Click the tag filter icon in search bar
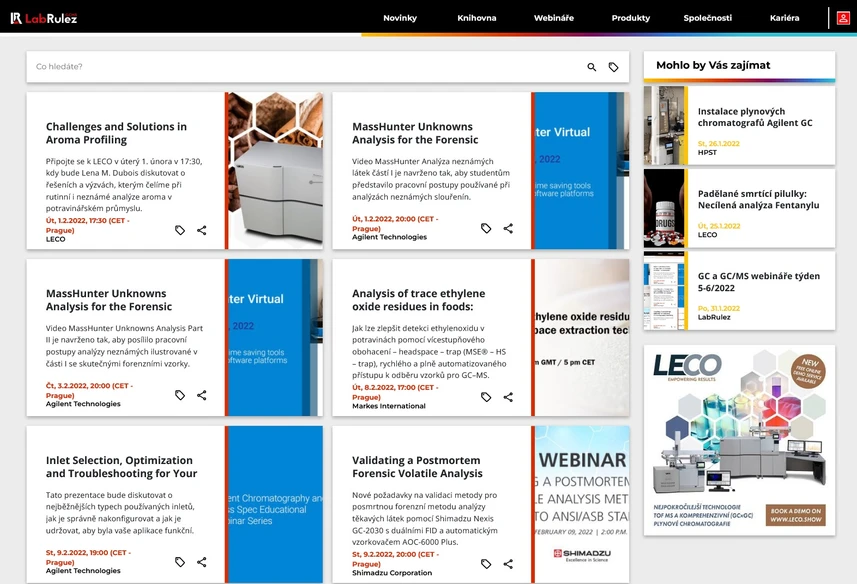The width and height of the screenshot is (857, 584). tap(613, 67)
